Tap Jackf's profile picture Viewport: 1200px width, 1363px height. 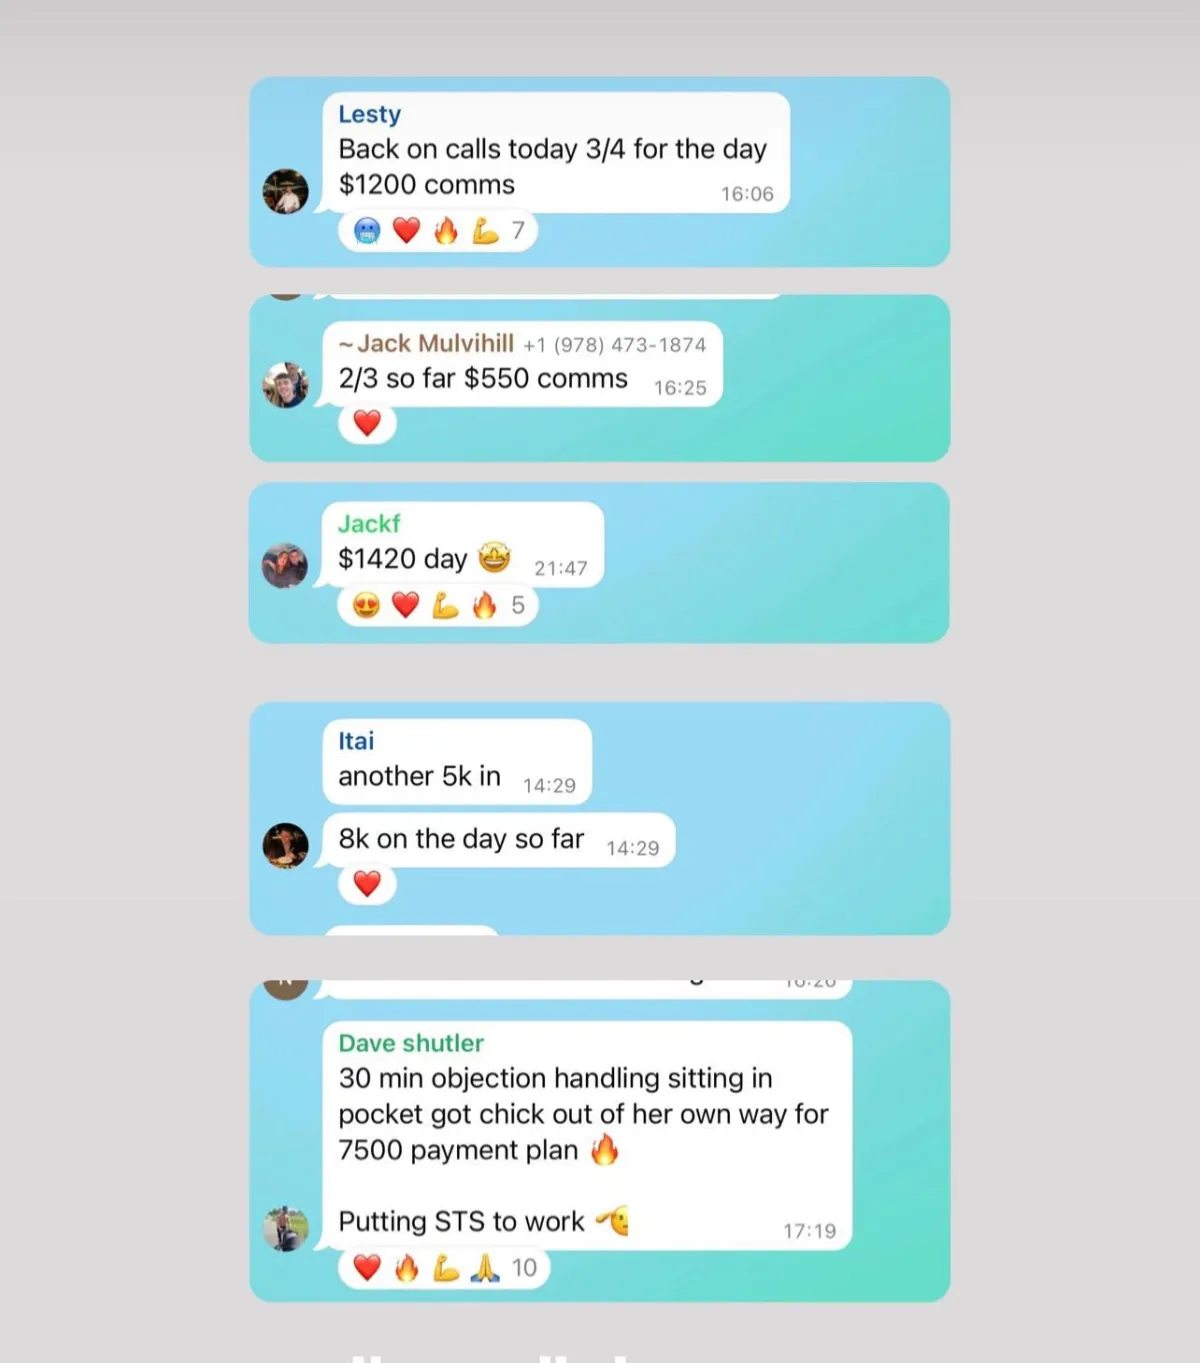click(x=286, y=566)
